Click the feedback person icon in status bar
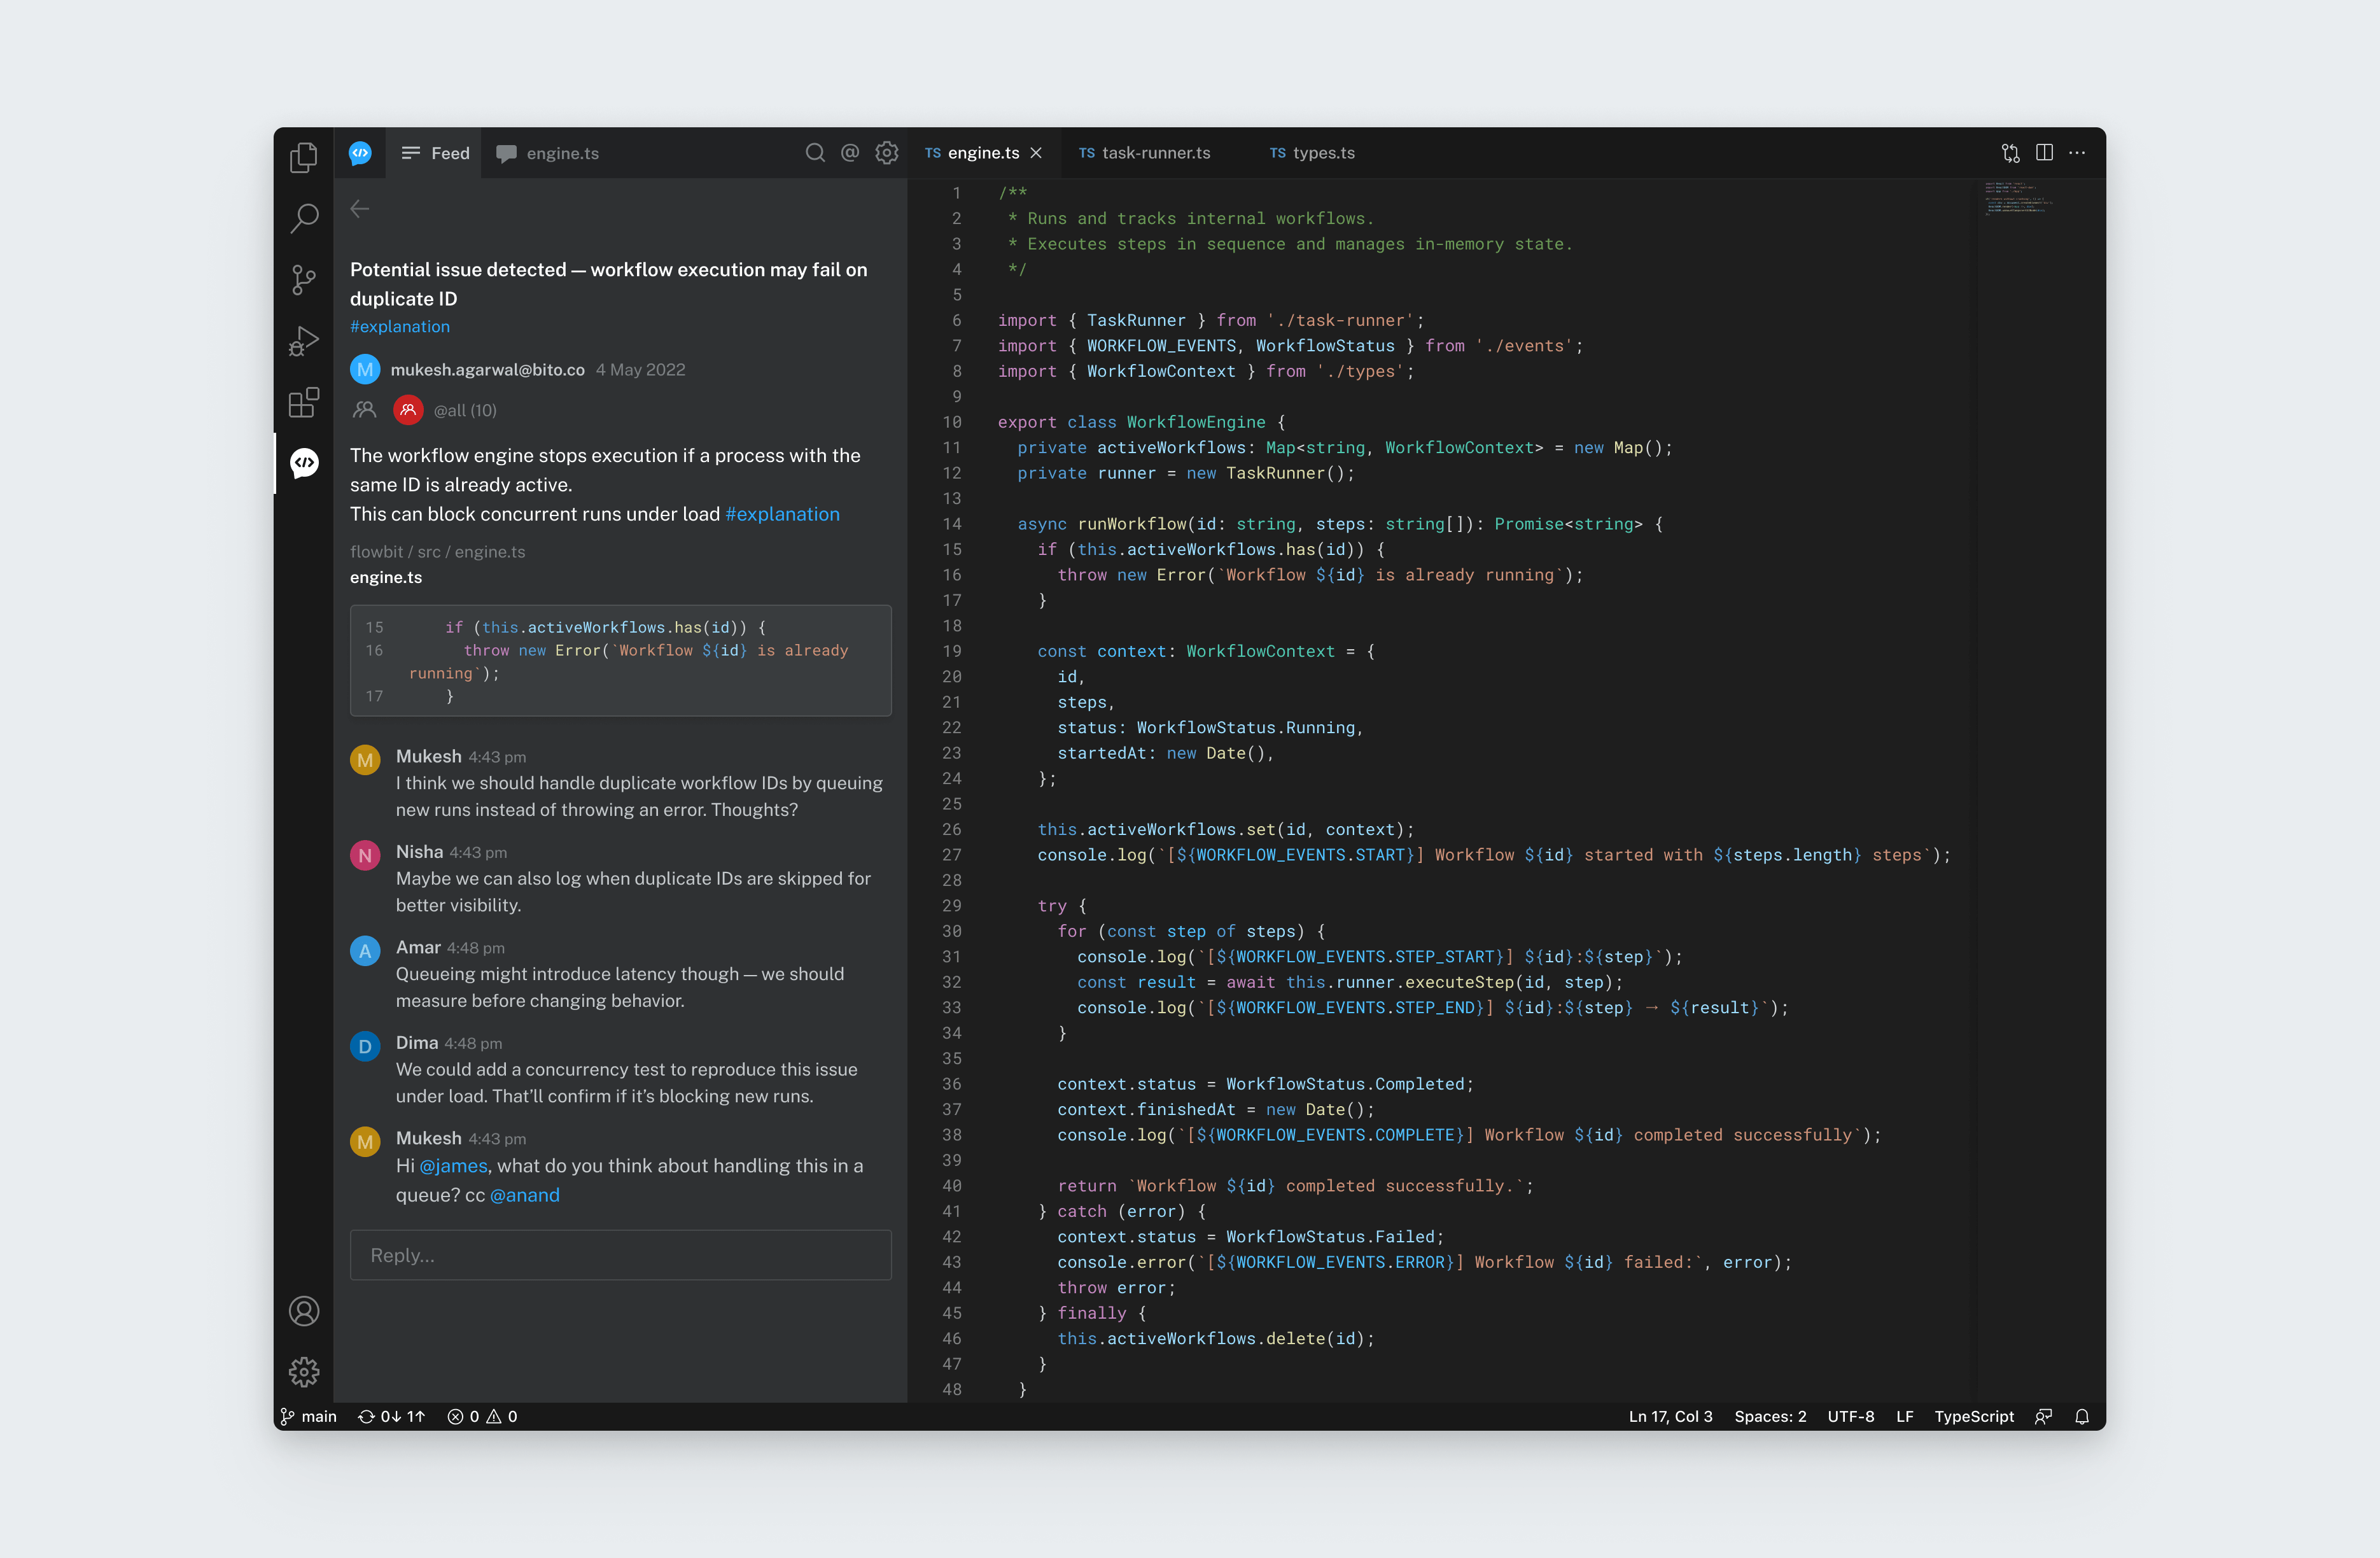Viewport: 2380px width, 1558px height. [2043, 1416]
